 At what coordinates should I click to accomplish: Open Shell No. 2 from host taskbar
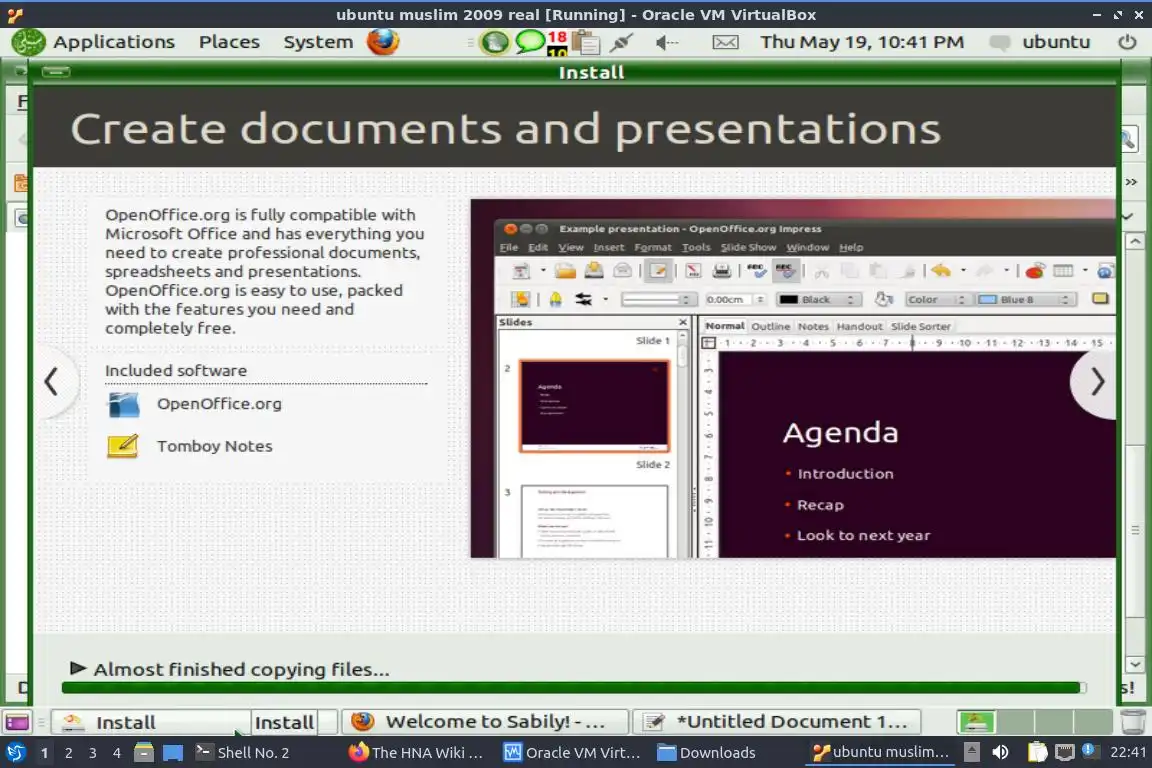coord(242,753)
